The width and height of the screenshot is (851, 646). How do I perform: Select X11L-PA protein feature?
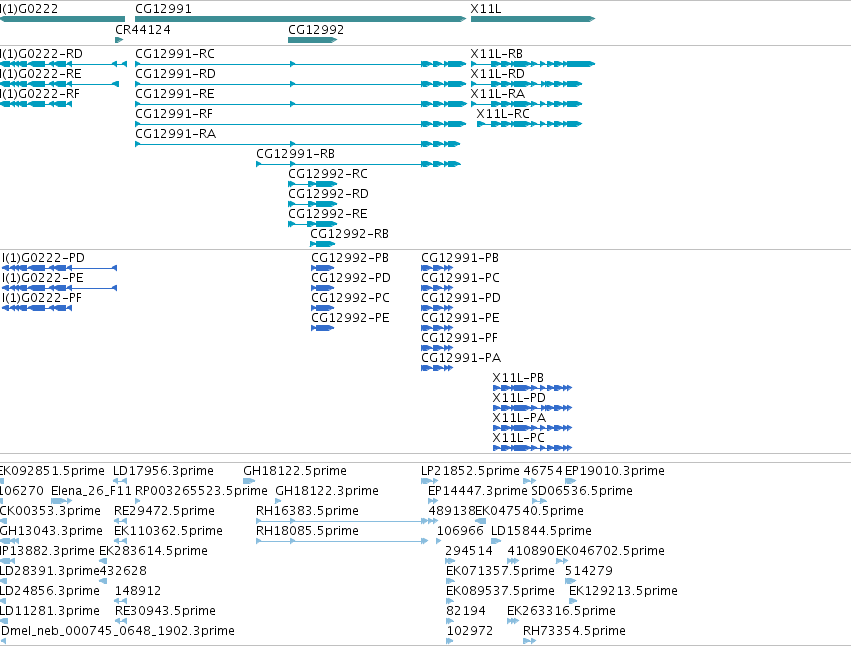(532, 428)
